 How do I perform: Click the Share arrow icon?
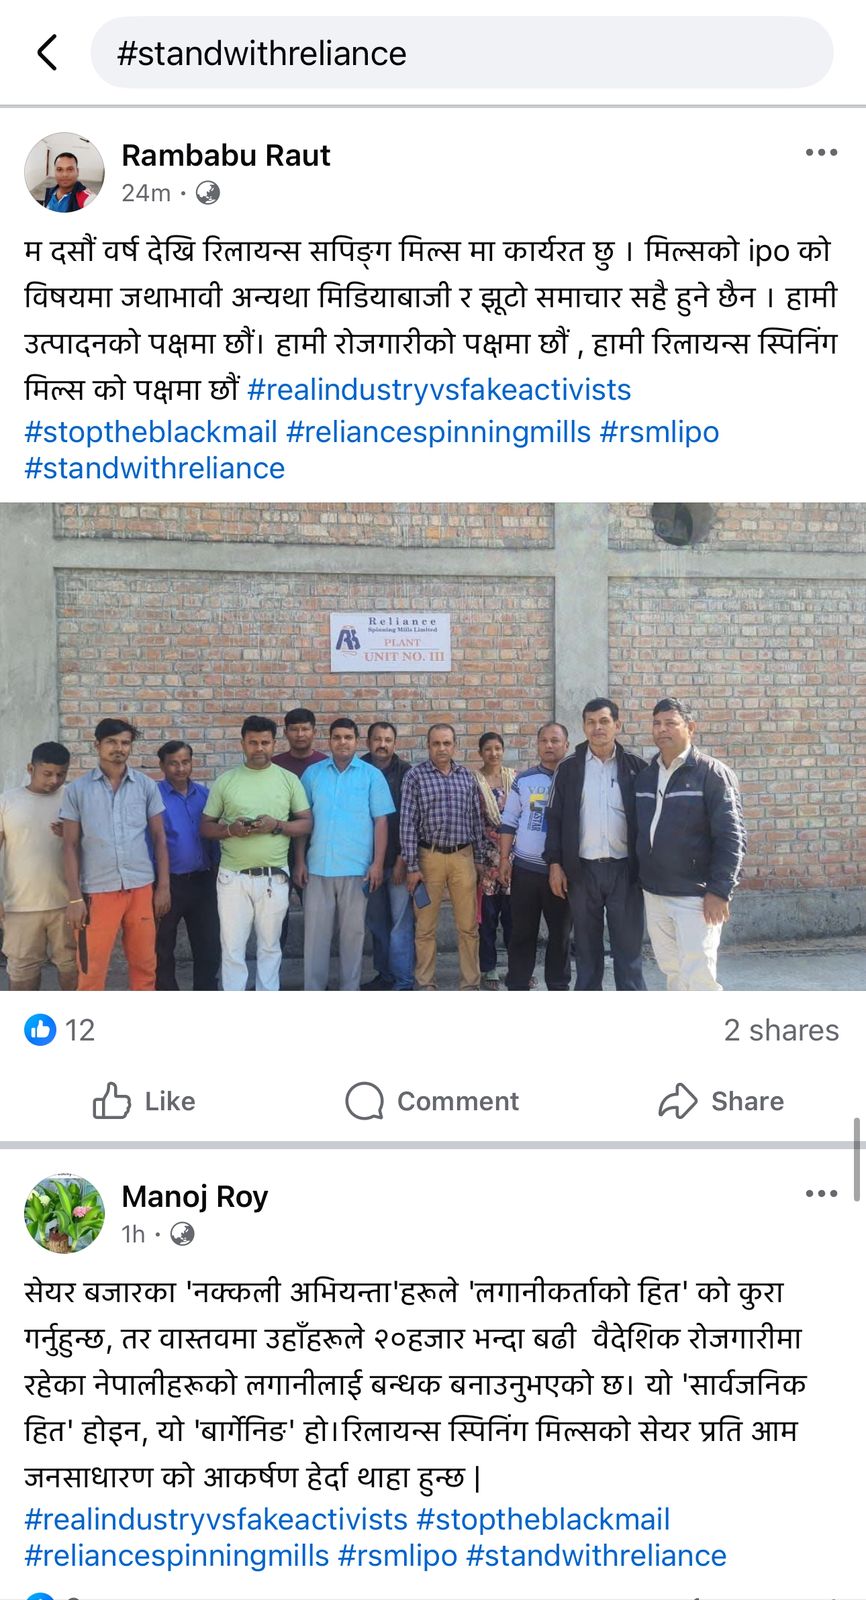pos(677,1101)
